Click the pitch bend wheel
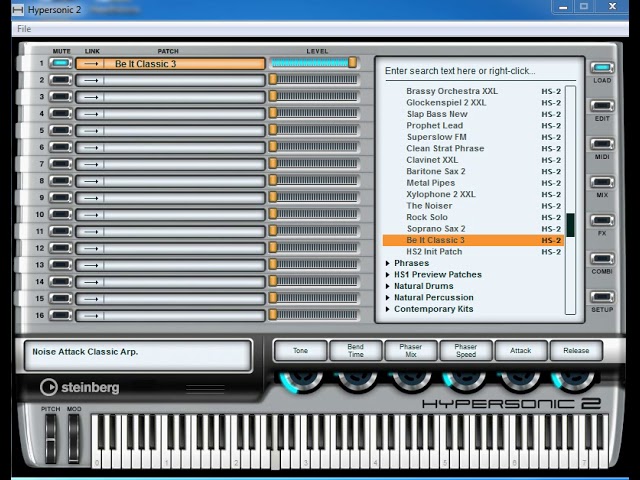This screenshot has height=480, width=640. (x=51, y=439)
